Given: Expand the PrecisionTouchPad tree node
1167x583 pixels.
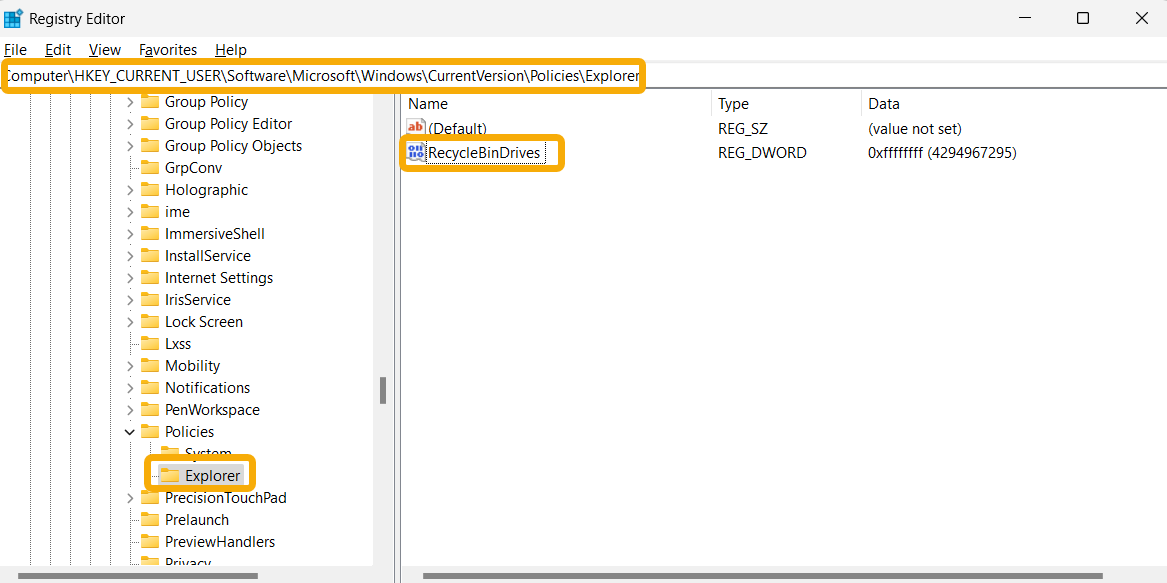Looking at the screenshot, I should pyautogui.click(x=129, y=497).
